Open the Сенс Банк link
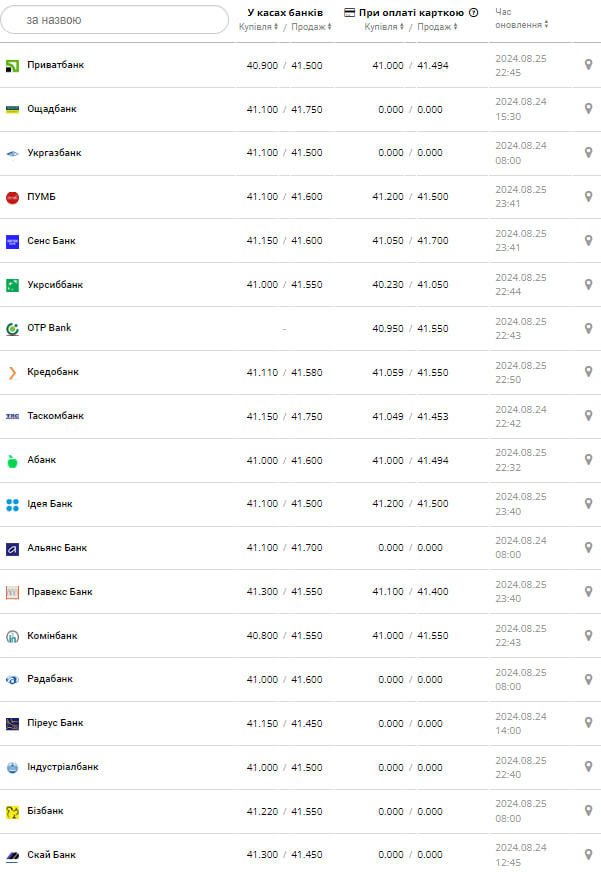 (51, 241)
